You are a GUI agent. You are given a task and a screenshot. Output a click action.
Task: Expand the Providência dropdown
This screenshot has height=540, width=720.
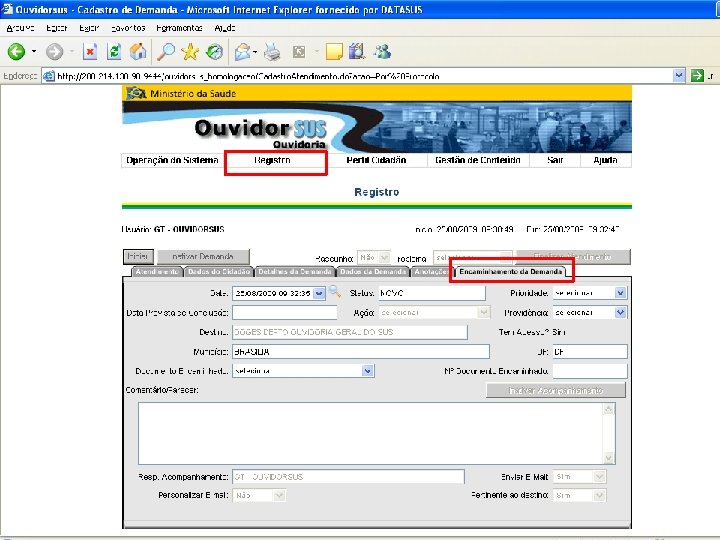620,312
